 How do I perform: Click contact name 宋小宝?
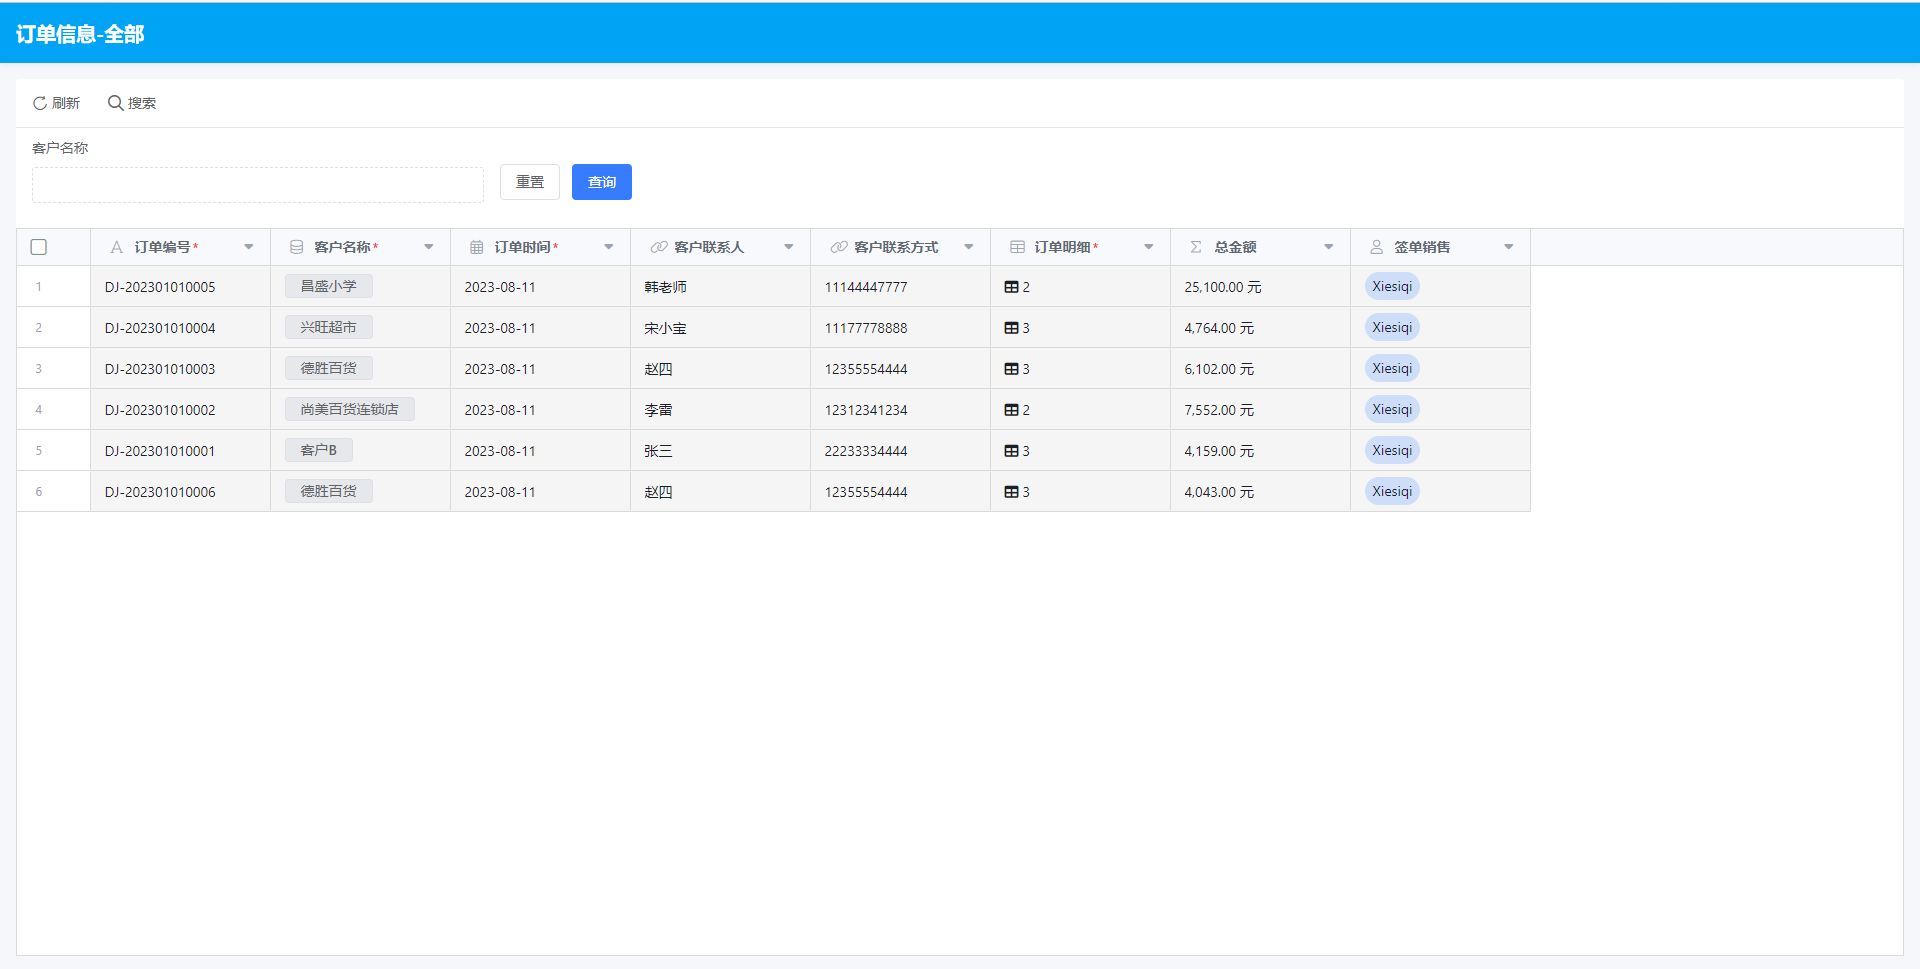point(665,328)
